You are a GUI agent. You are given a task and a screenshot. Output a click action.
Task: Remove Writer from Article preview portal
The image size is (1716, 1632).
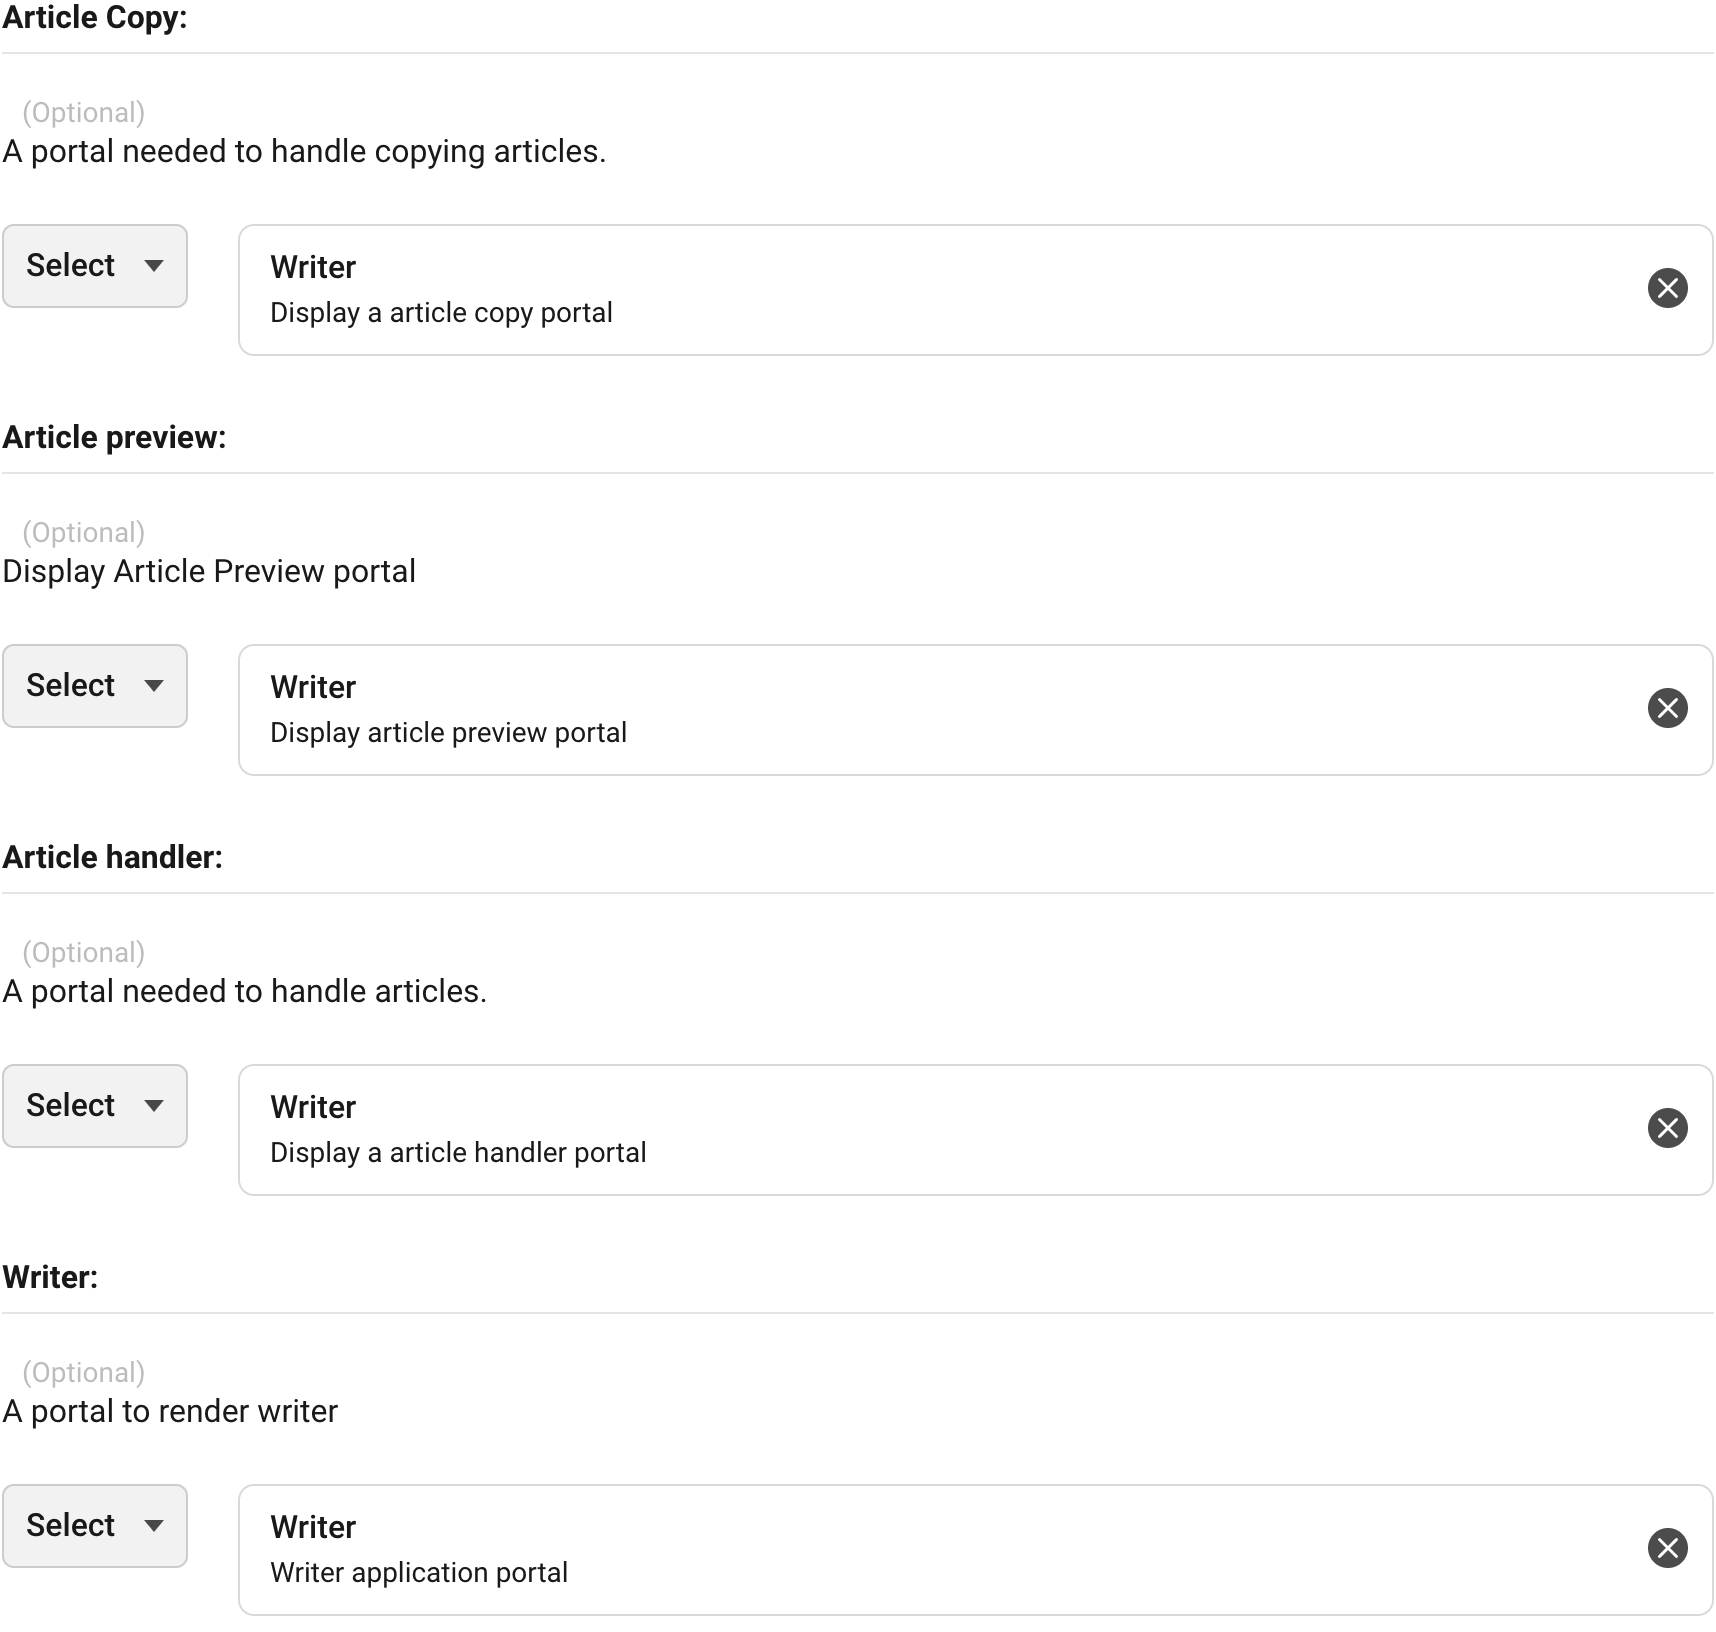[1667, 708]
